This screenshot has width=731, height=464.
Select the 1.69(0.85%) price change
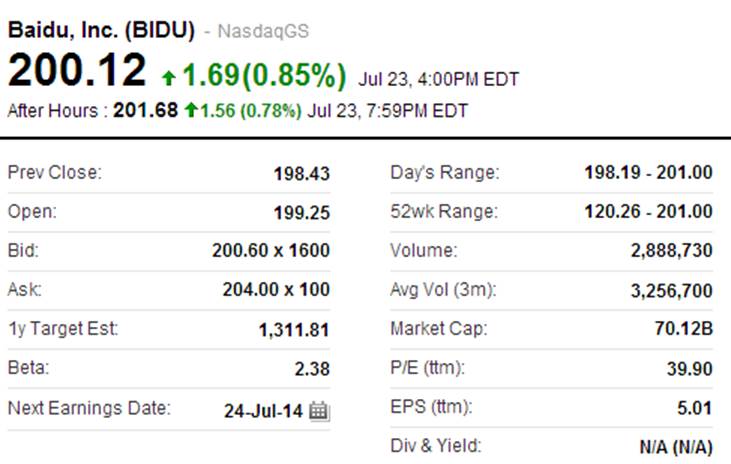(x=263, y=75)
